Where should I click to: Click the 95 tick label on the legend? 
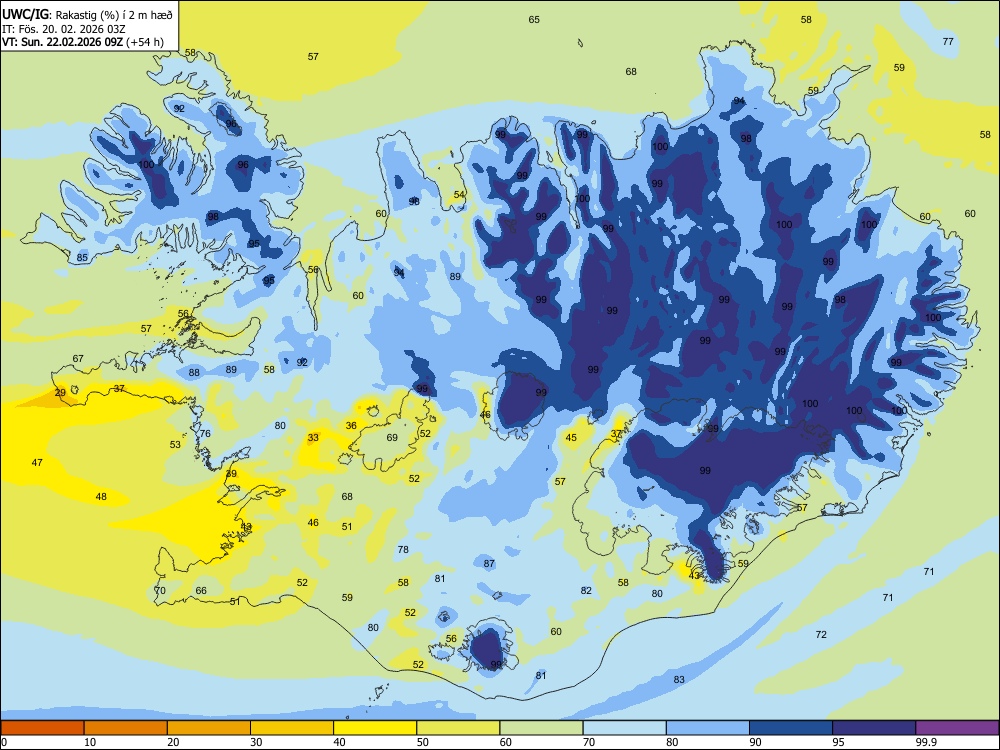pyautogui.click(x=839, y=742)
